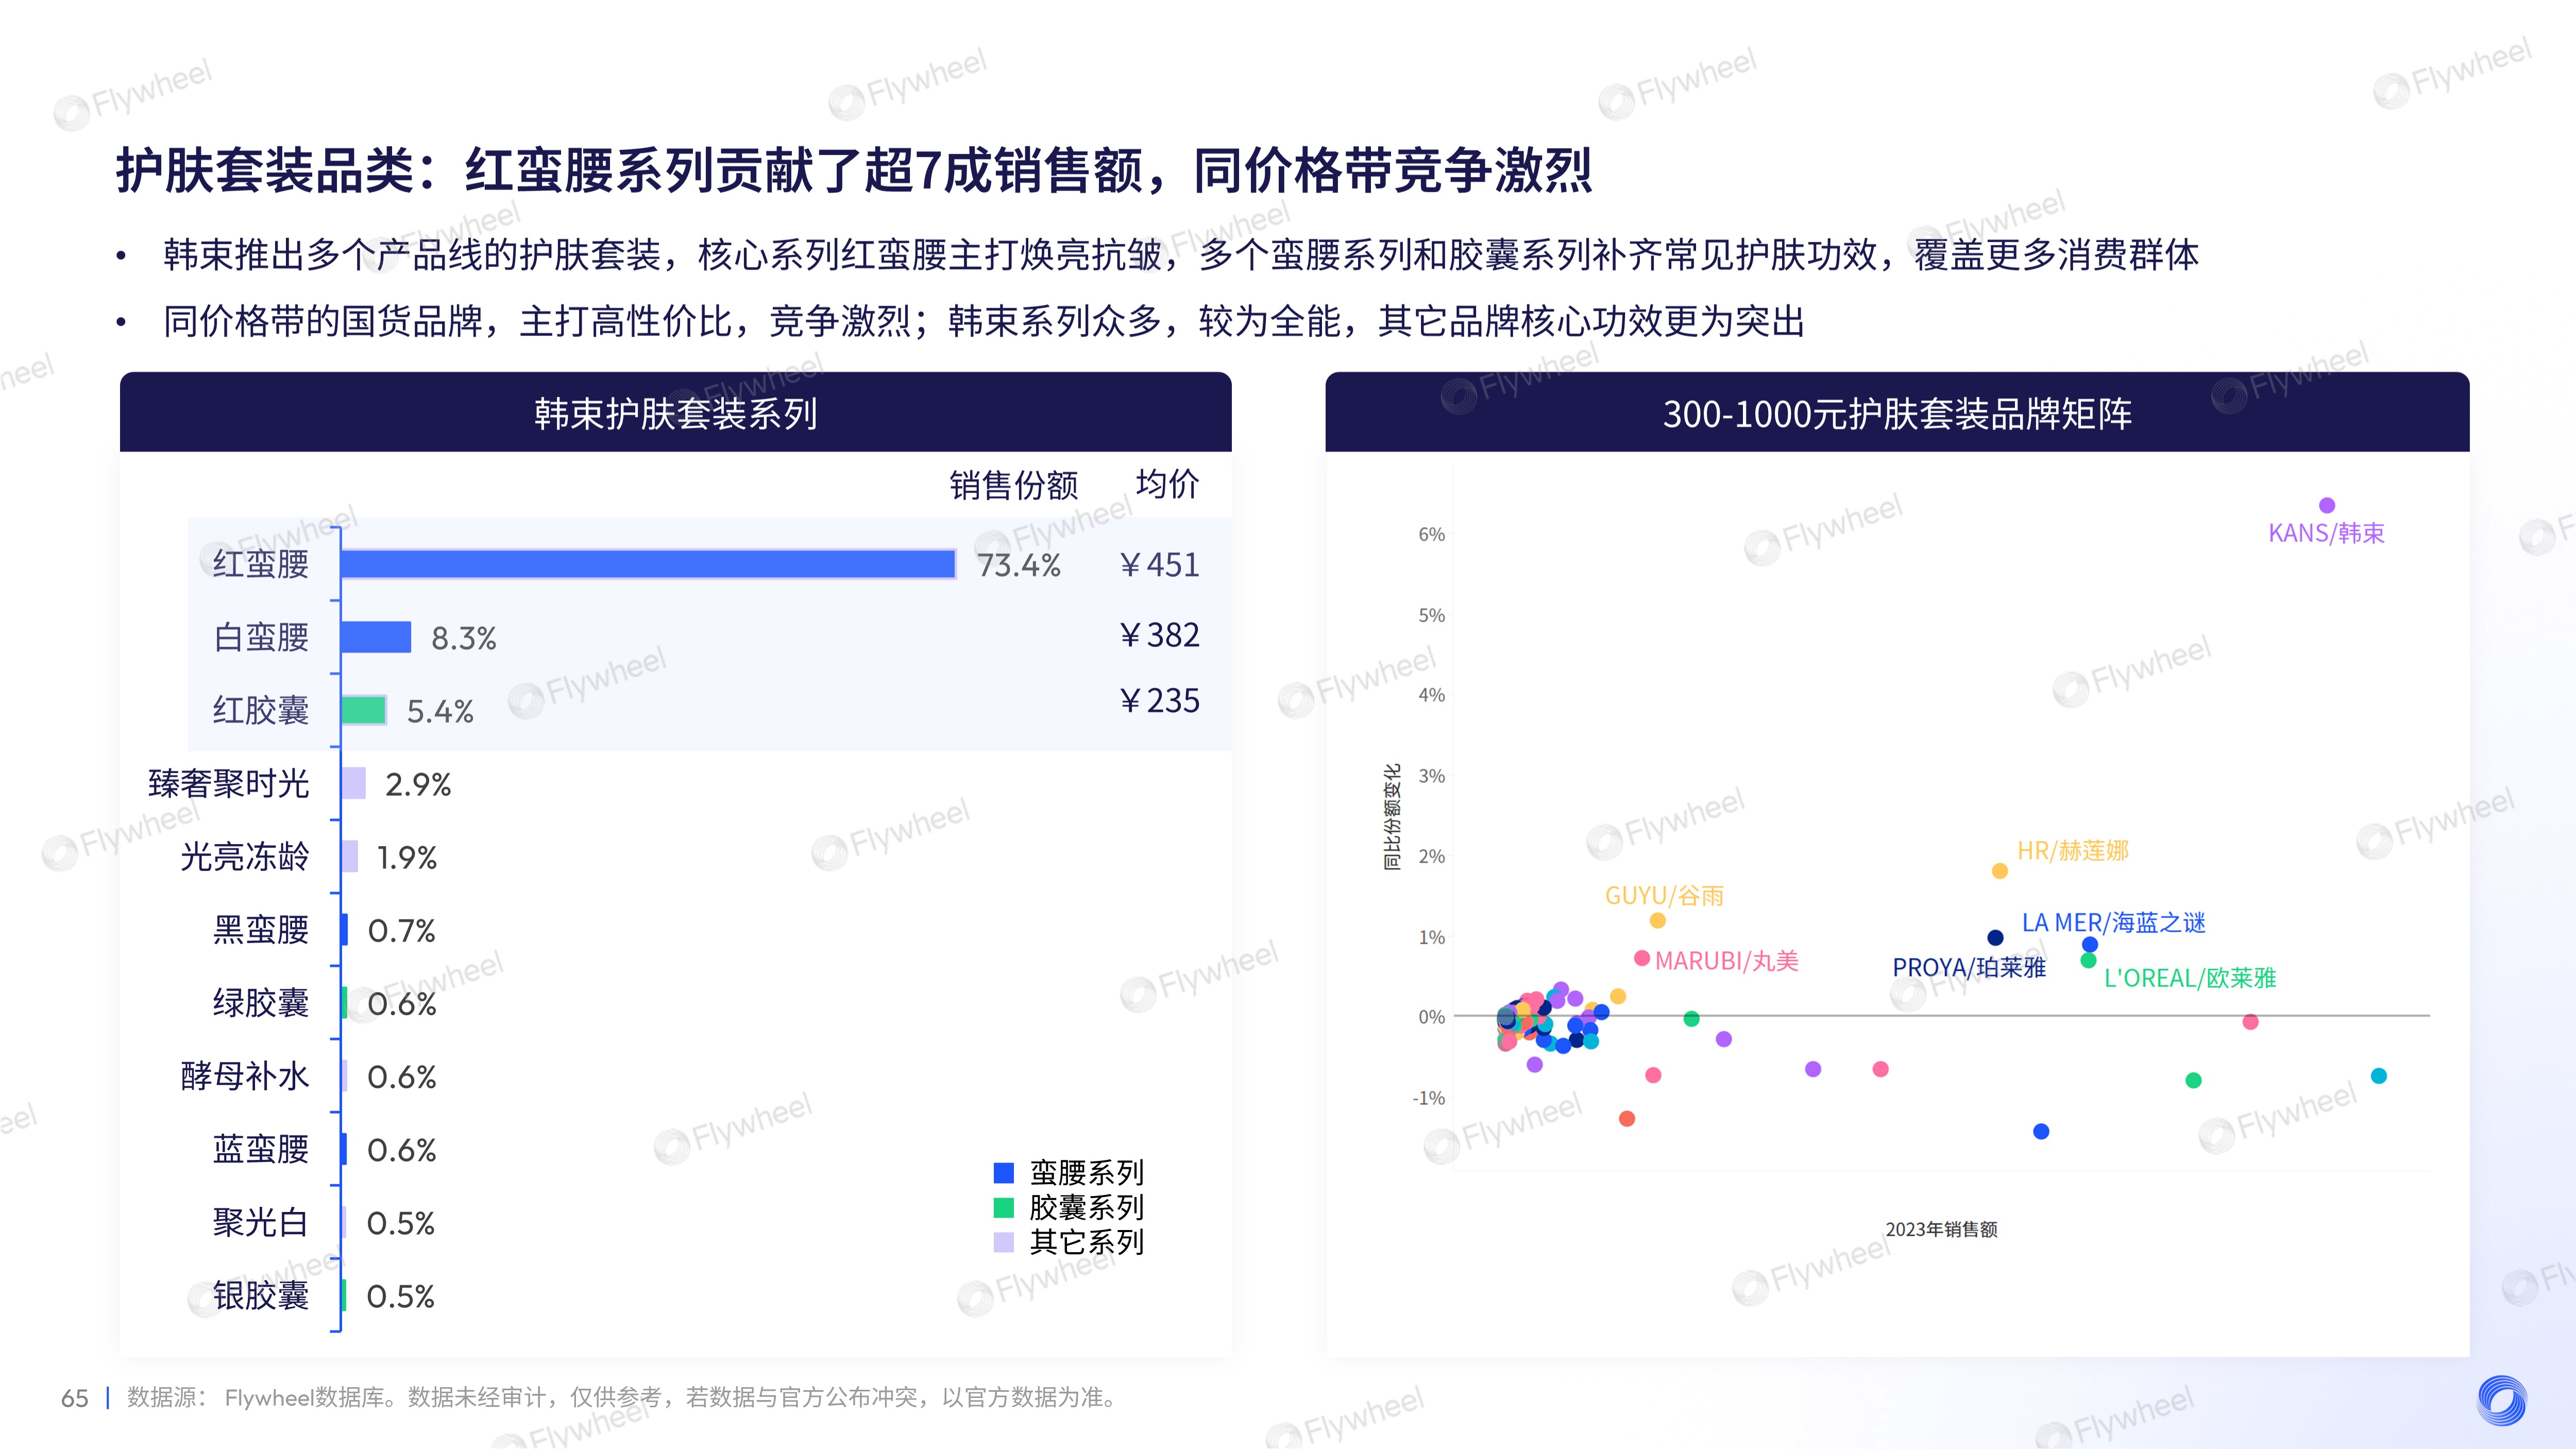Viewport: 2576px width, 1449px height.
Task: Click the 6% y-axis tick label
Action: pos(1431,534)
